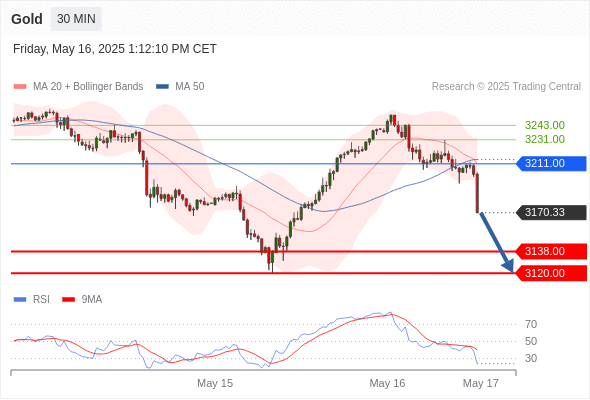Click the May 16 date axis label
The image size is (590, 400).
387,383
